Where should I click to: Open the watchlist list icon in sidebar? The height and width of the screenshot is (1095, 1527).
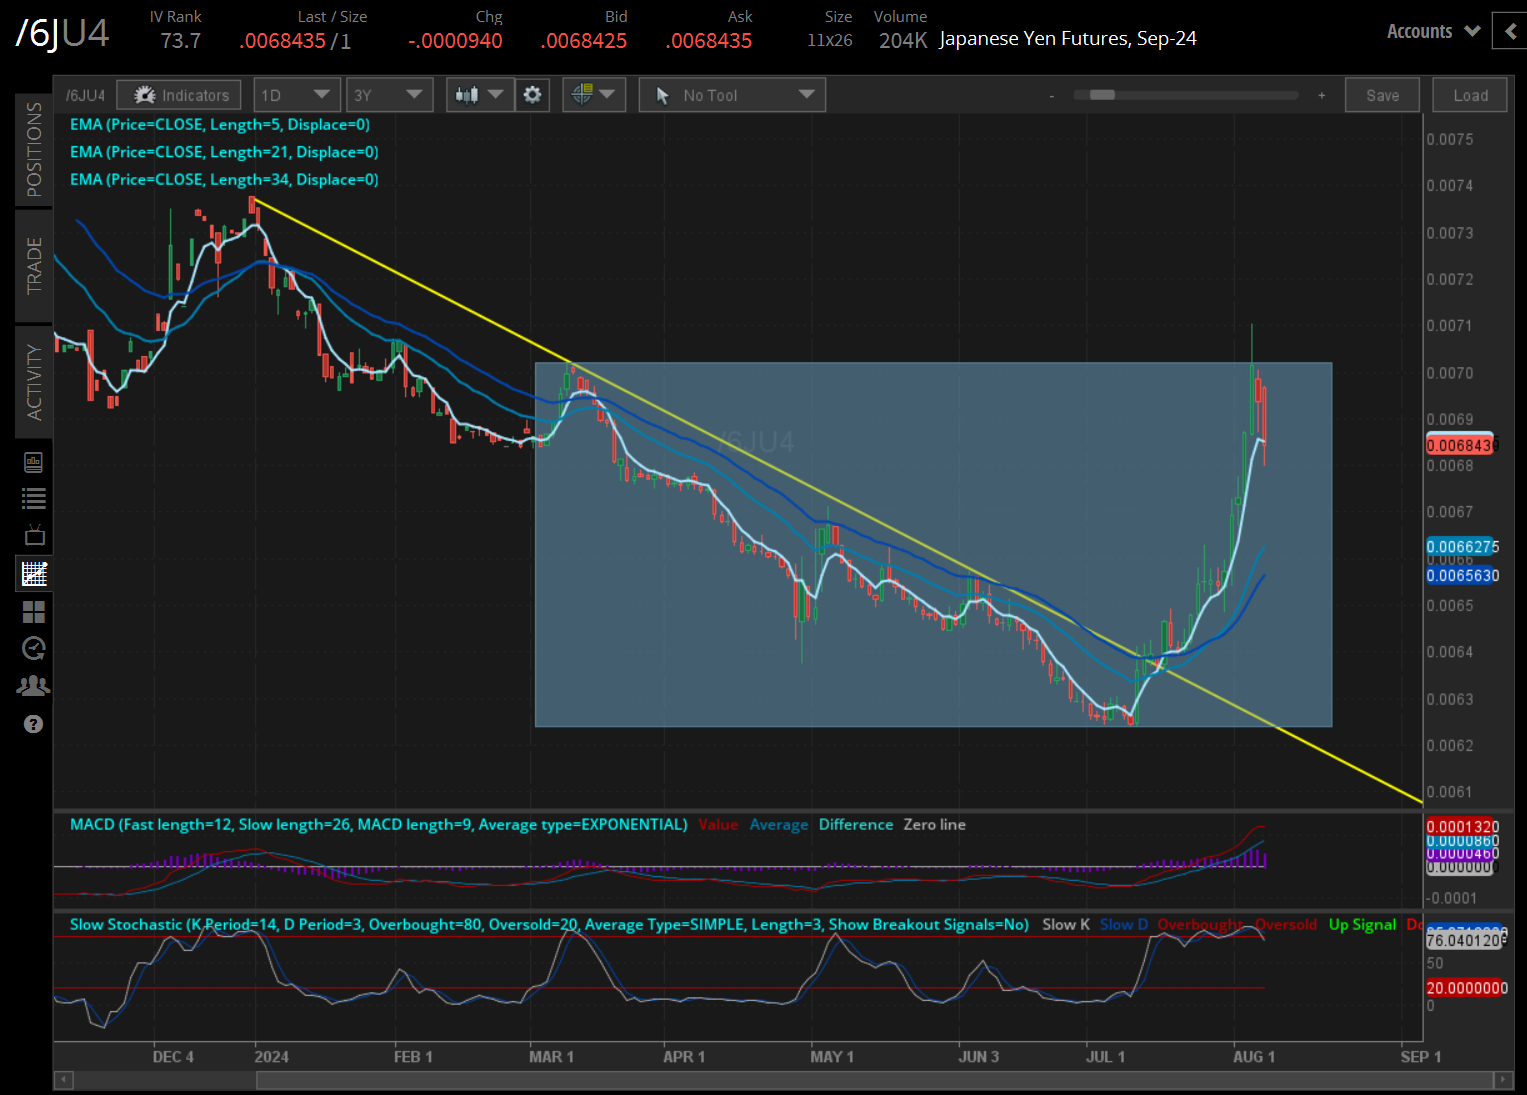tap(34, 499)
